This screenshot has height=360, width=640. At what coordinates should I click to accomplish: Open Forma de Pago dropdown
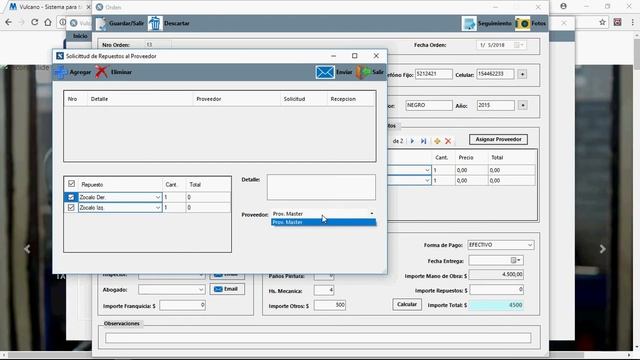(529, 245)
